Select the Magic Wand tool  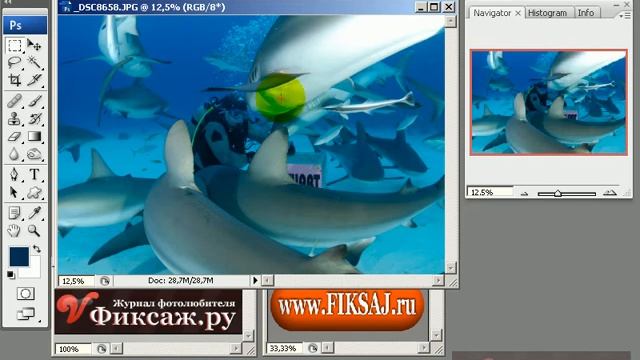[34, 62]
